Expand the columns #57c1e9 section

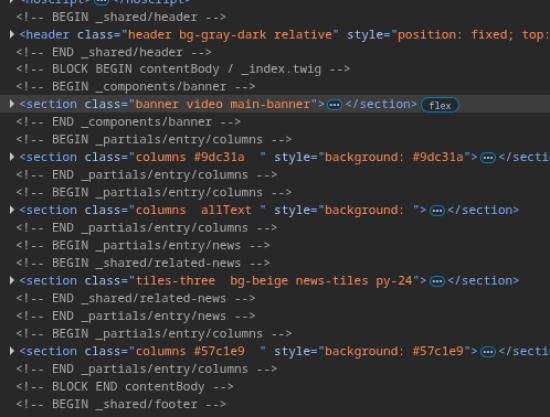pyautogui.click(x=12, y=351)
